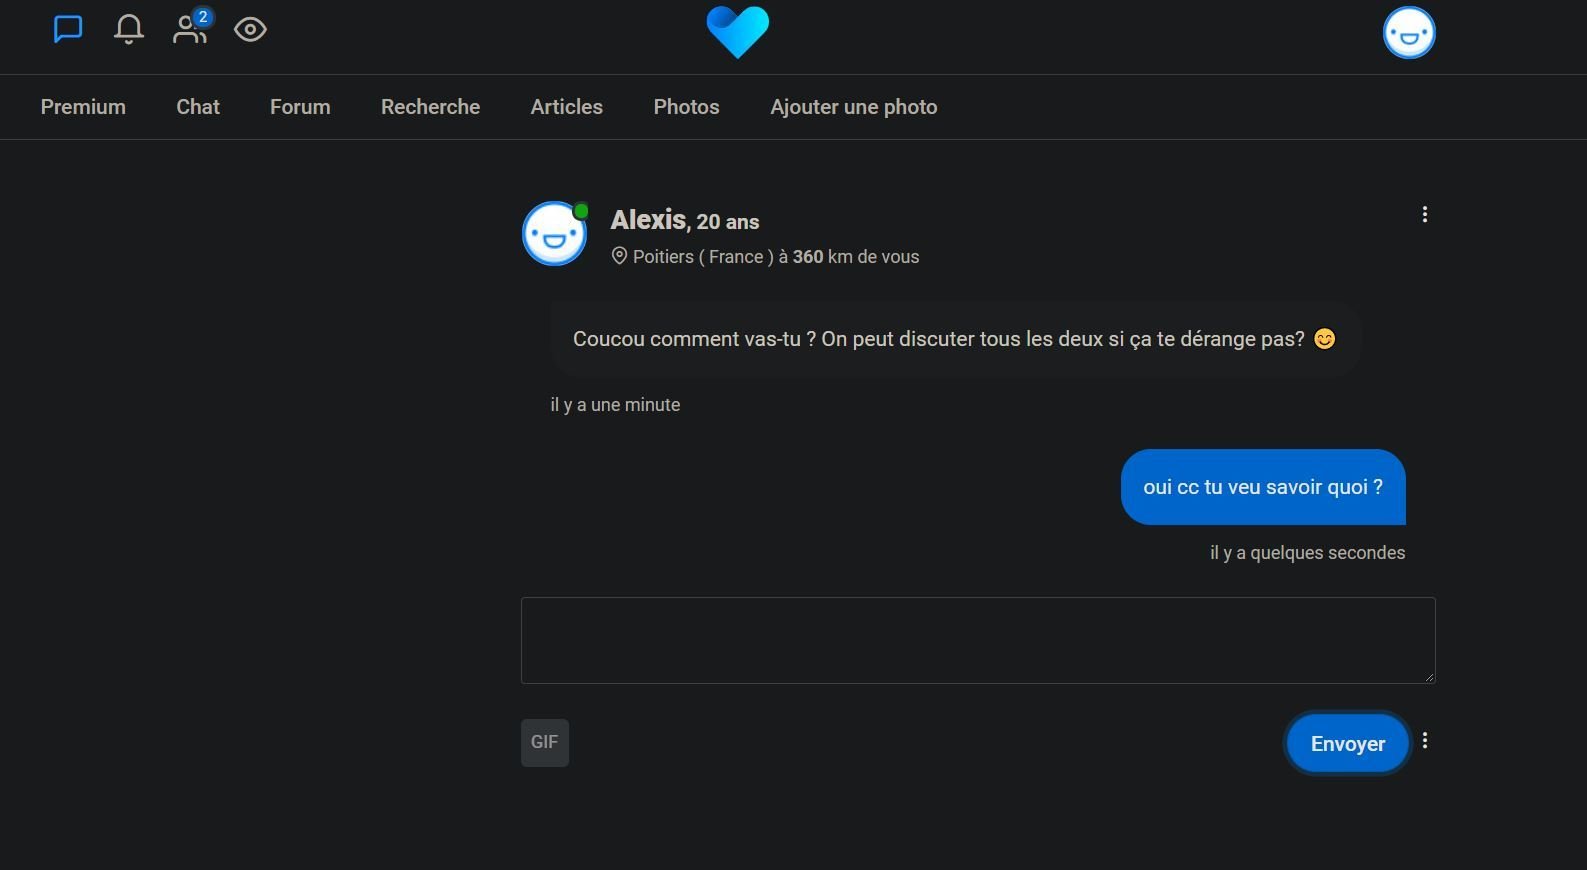The height and width of the screenshot is (870, 1587).
Task: Open the Recherche page
Action: (430, 107)
